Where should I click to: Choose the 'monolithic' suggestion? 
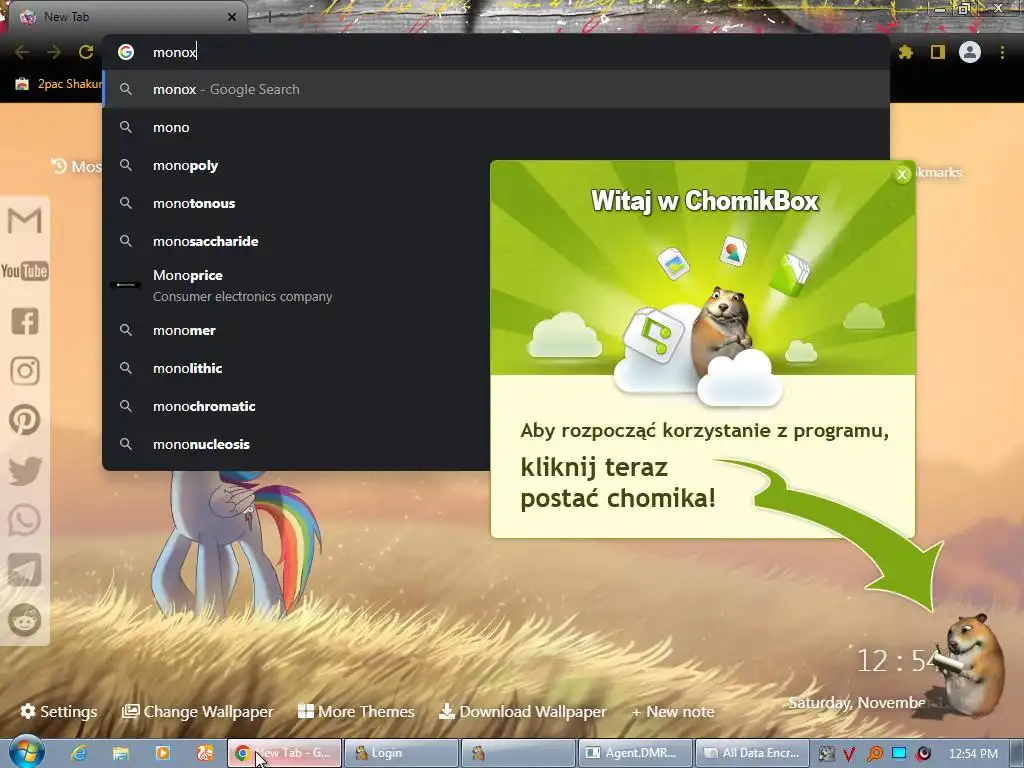296,368
